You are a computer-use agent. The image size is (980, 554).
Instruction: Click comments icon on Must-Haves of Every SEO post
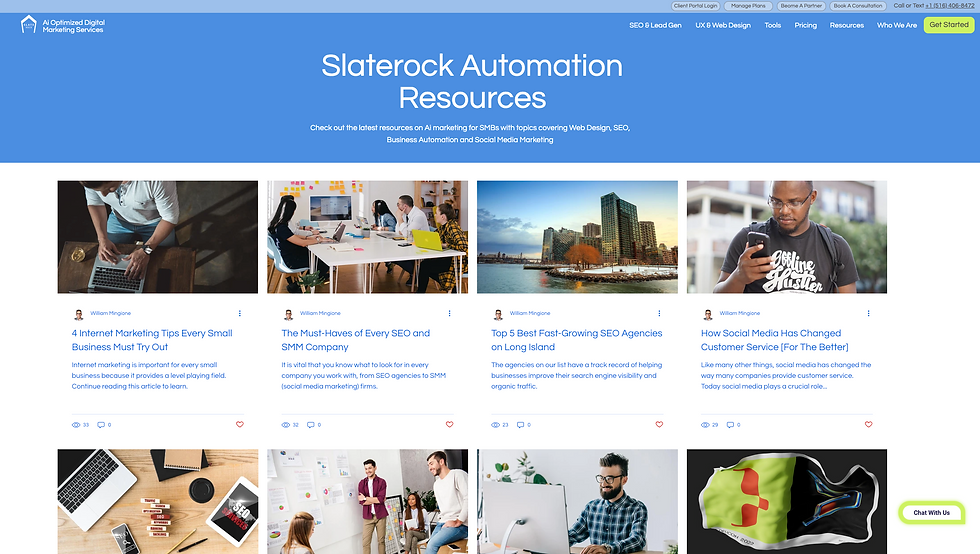(x=311, y=425)
